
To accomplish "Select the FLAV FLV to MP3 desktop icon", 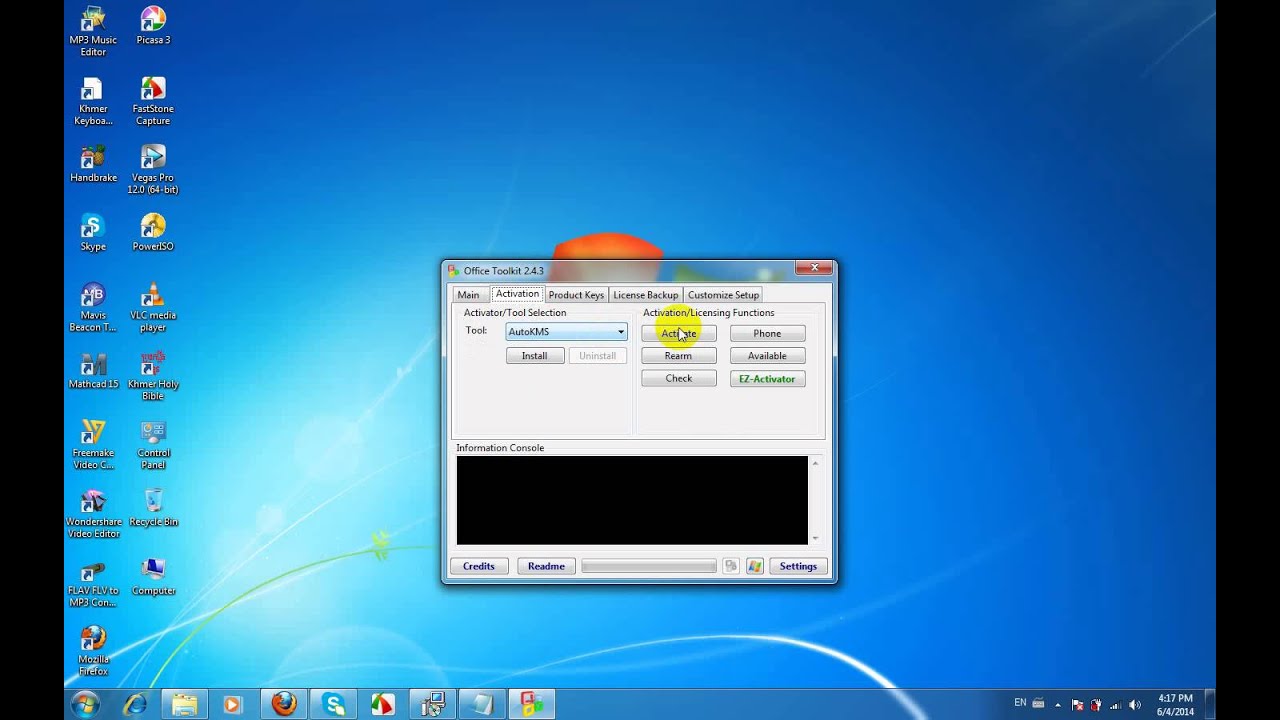I will (93, 583).
